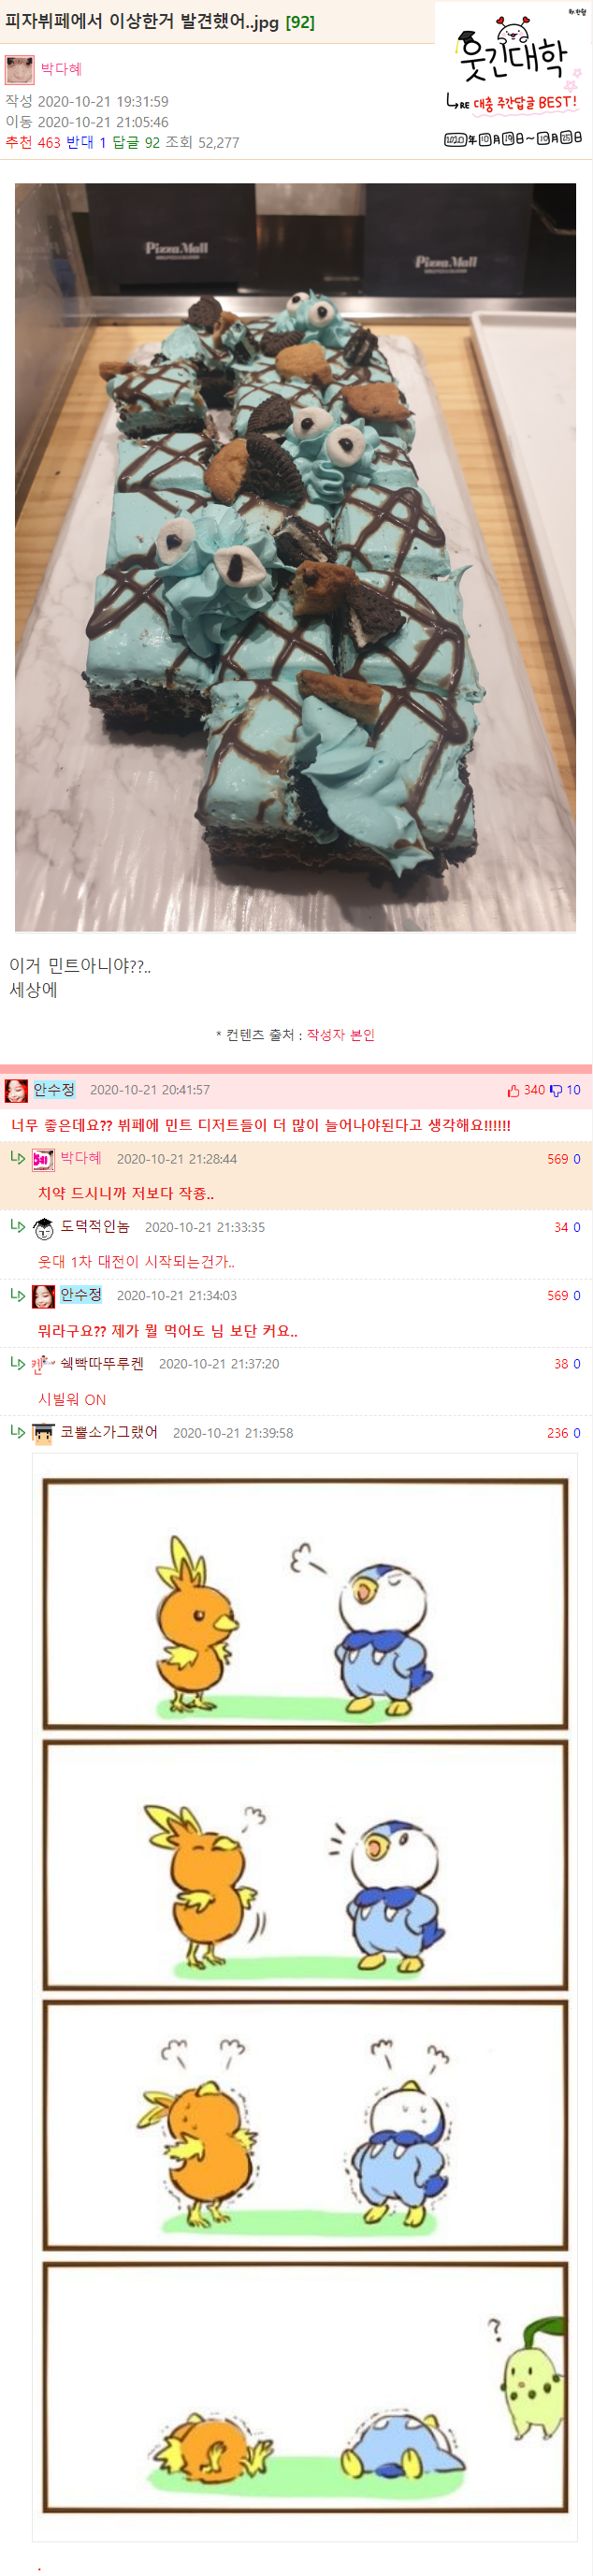
Task: Click 코뿔소가그랬어's avatar icon
Action: pyautogui.click(x=43, y=1434)
